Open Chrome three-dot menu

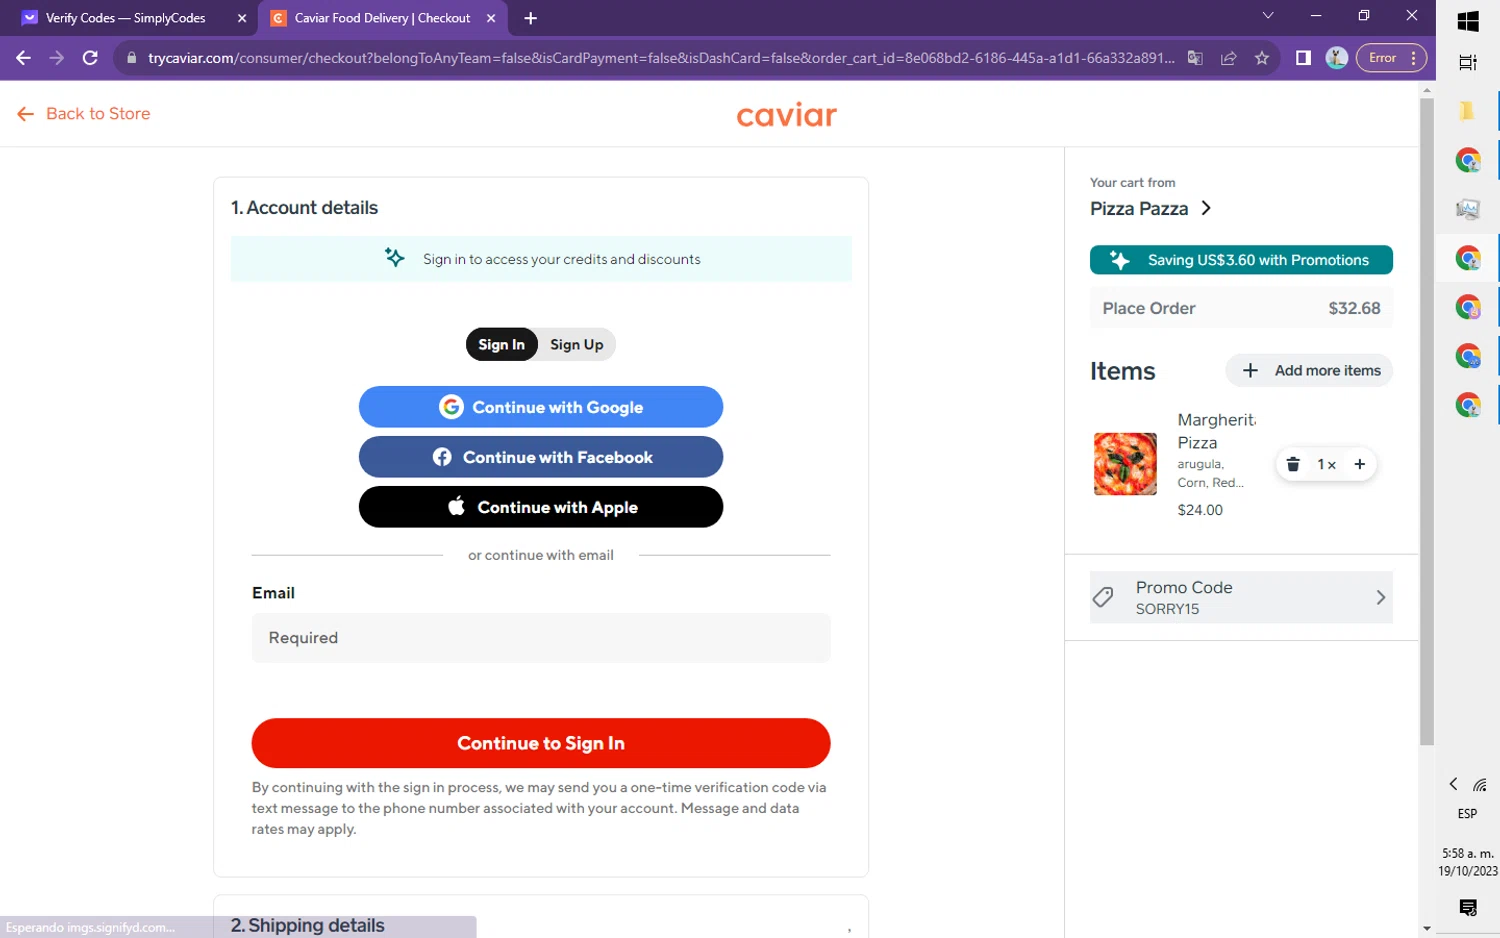coord(1413,58)
